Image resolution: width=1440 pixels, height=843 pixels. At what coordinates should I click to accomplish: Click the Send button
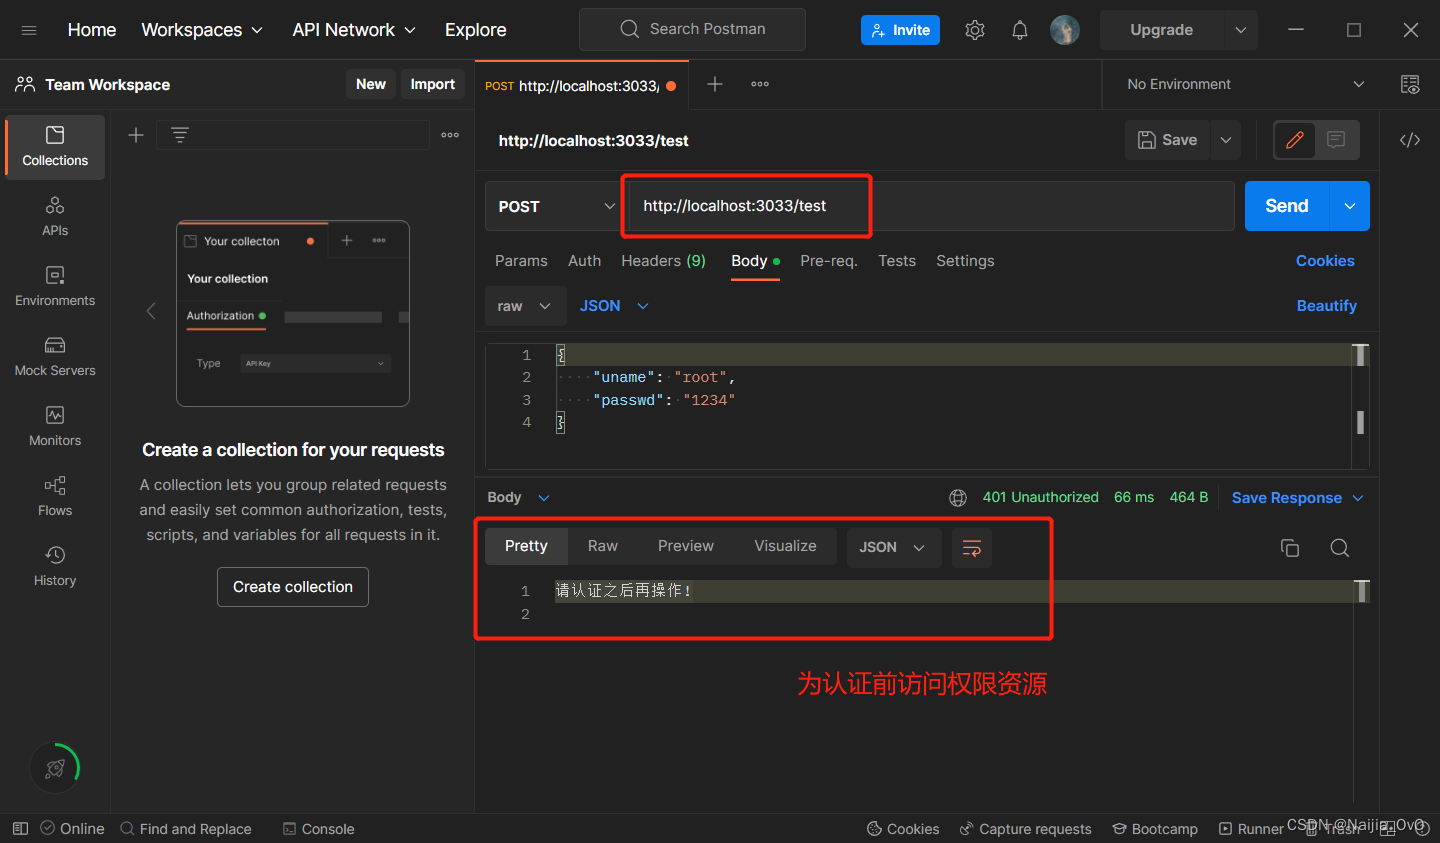(1287, 206)
